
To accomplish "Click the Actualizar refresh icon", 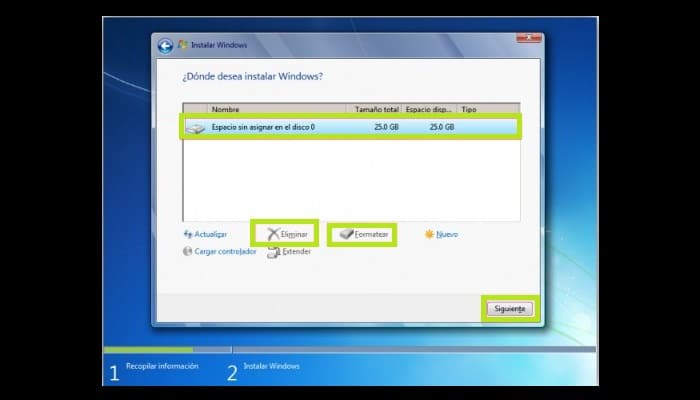I will pyautogui.click(x=188, y=234).
